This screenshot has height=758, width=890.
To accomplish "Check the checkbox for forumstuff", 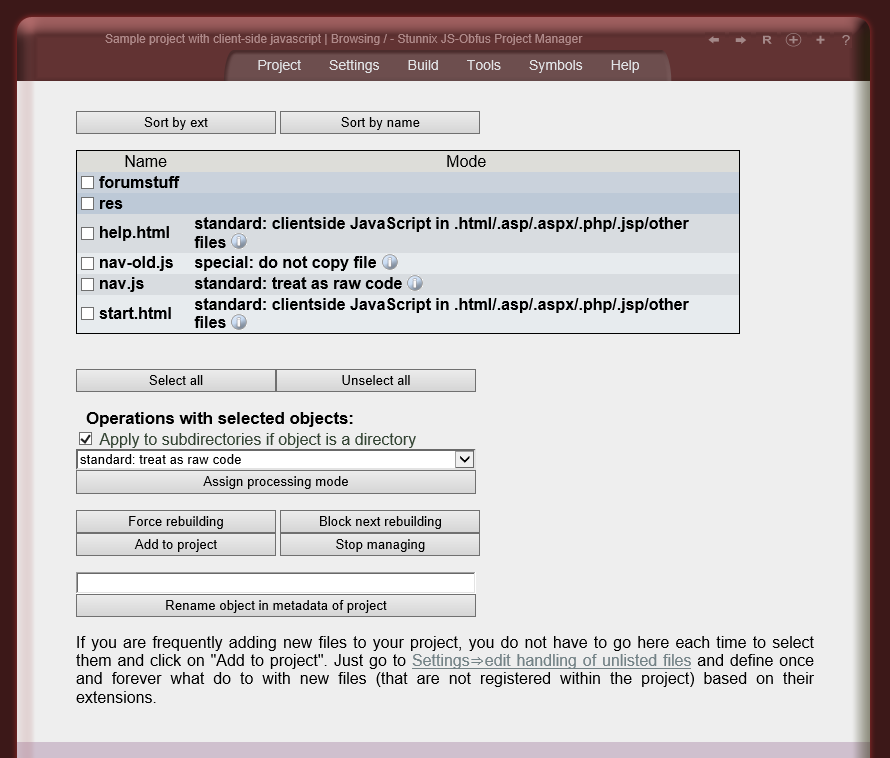I will coord(87,182).
